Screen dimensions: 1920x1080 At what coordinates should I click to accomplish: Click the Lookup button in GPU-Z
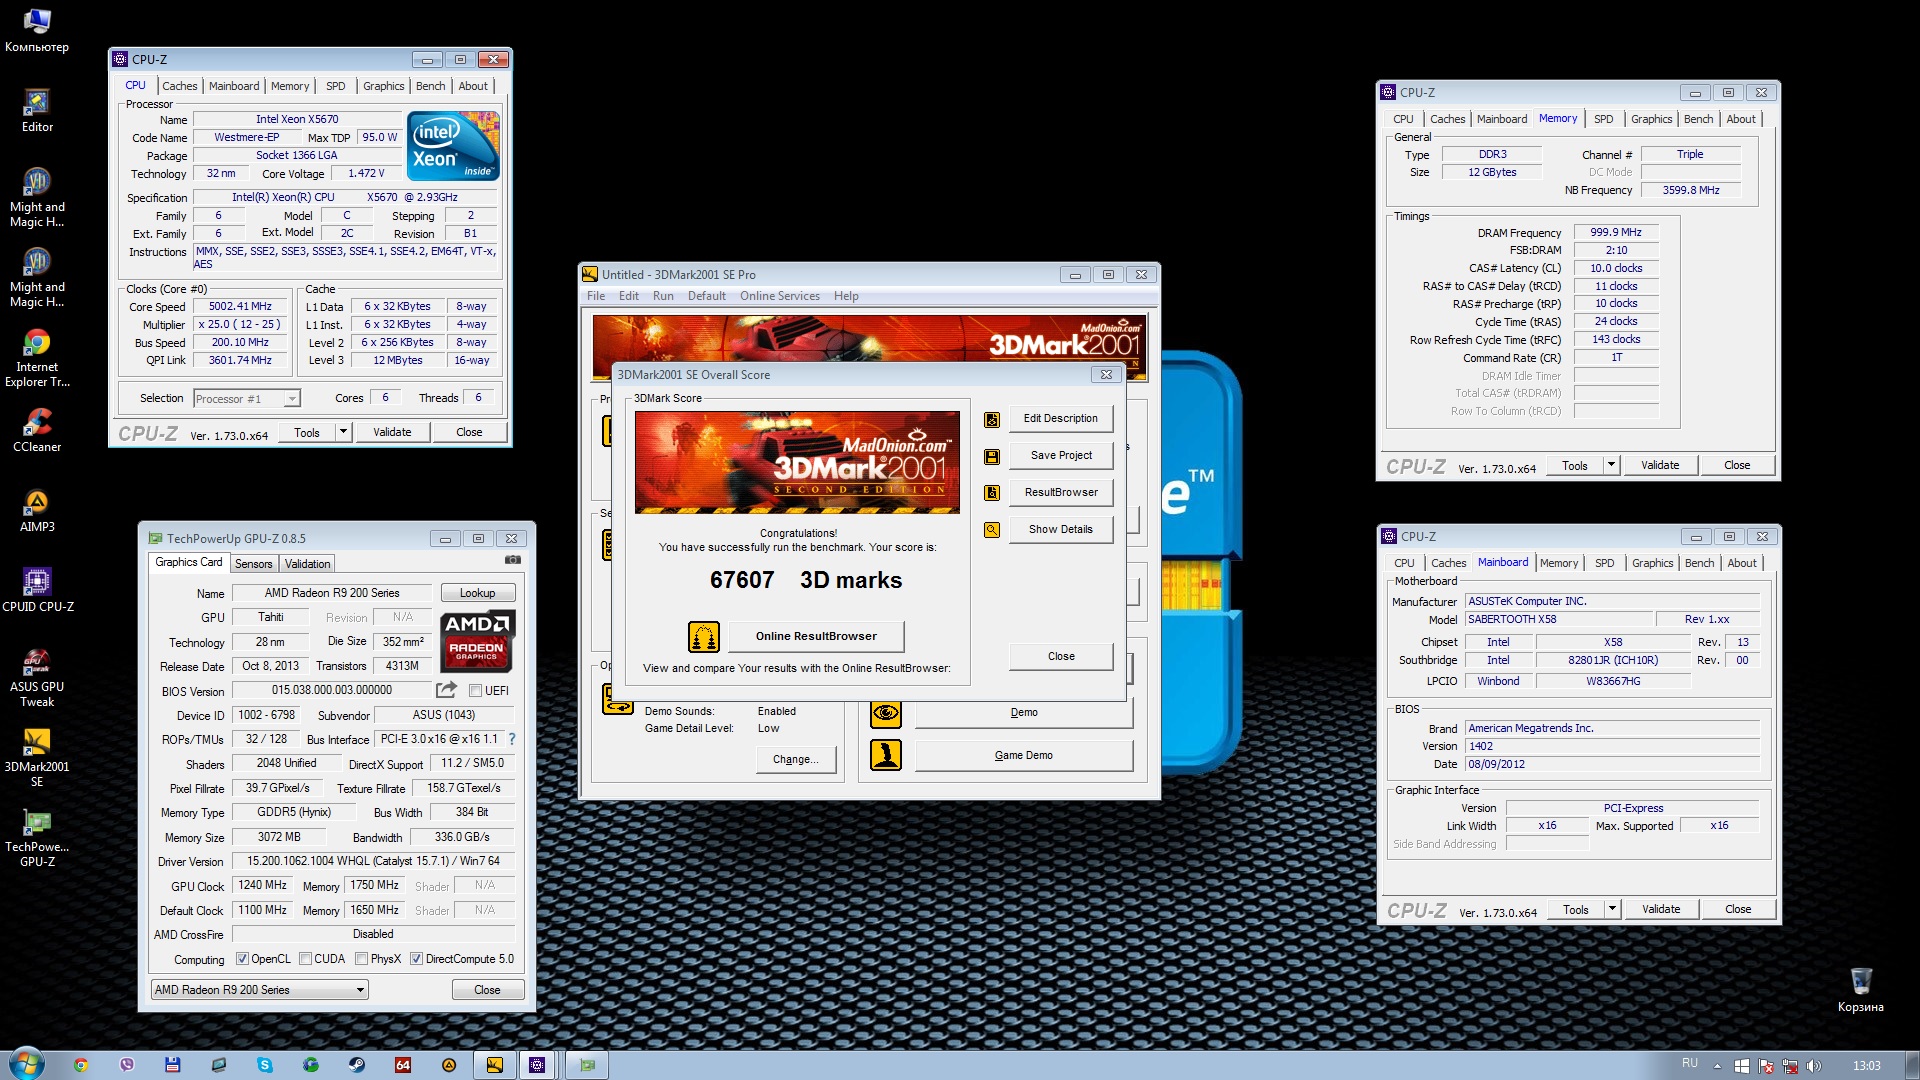[477, 593]
